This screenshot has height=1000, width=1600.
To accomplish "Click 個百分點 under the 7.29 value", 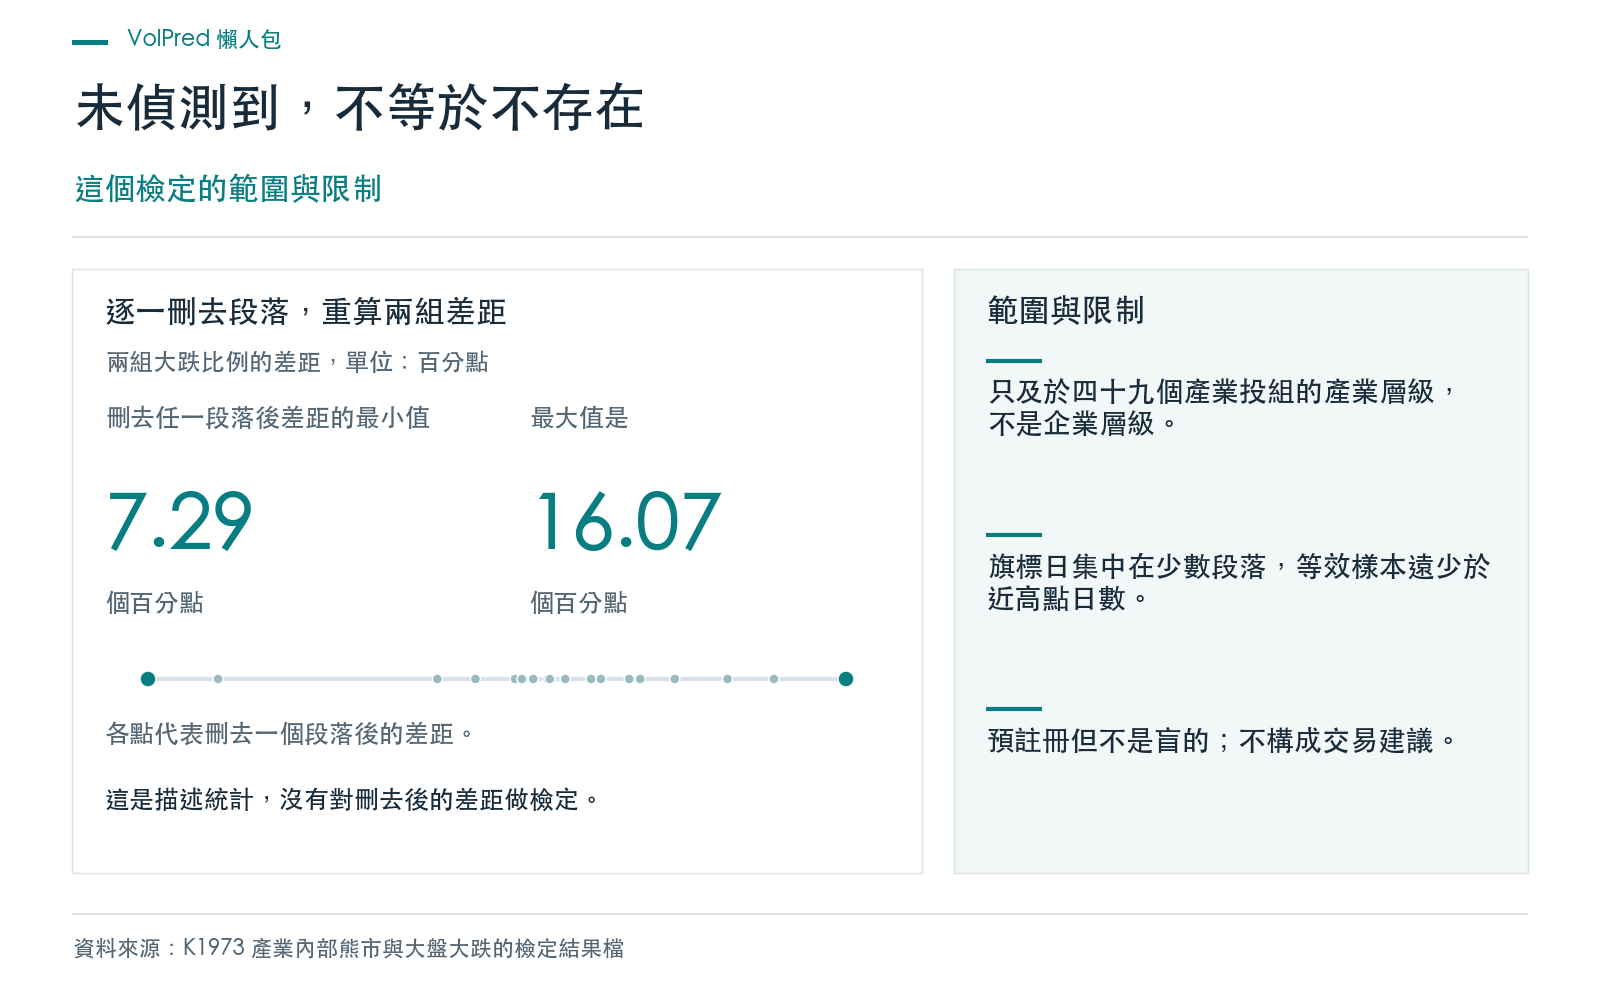I will pos(155,603).
